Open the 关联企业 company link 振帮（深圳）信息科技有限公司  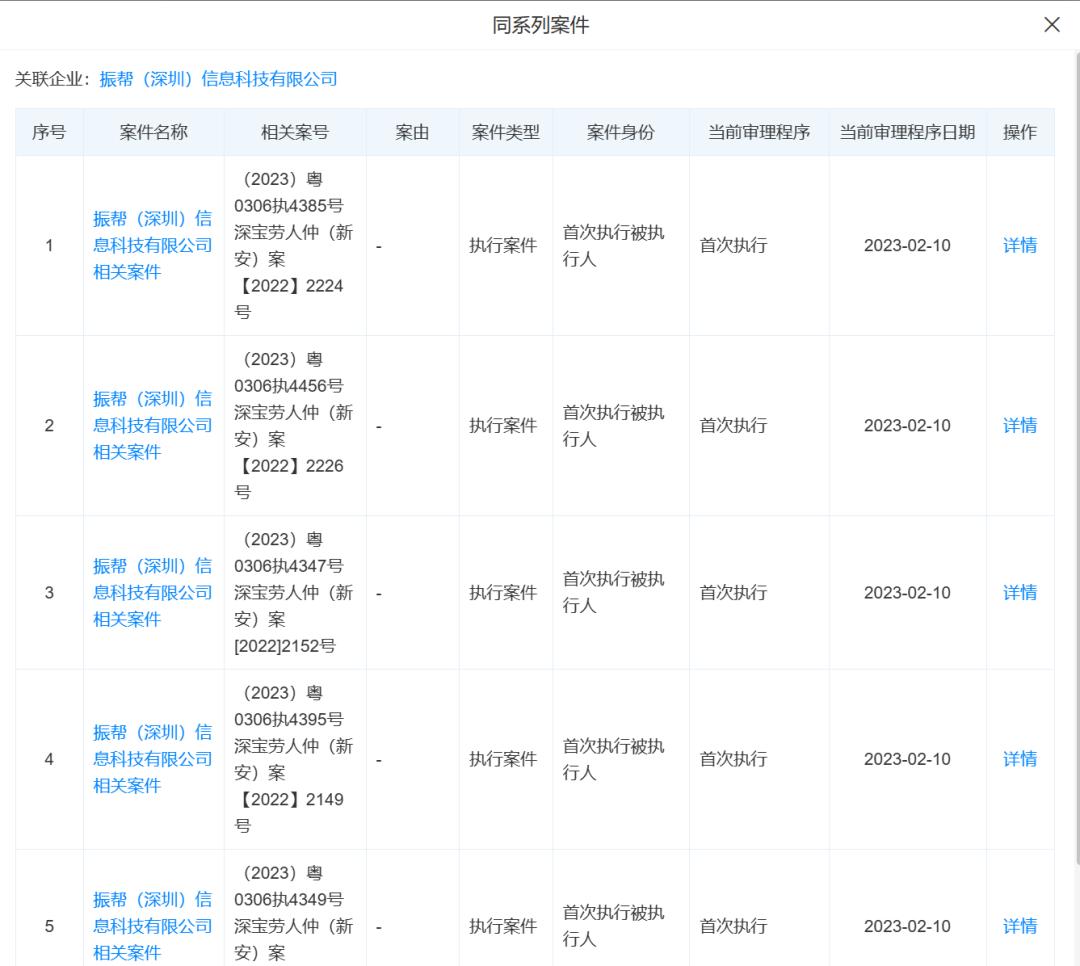pos(218,79)
